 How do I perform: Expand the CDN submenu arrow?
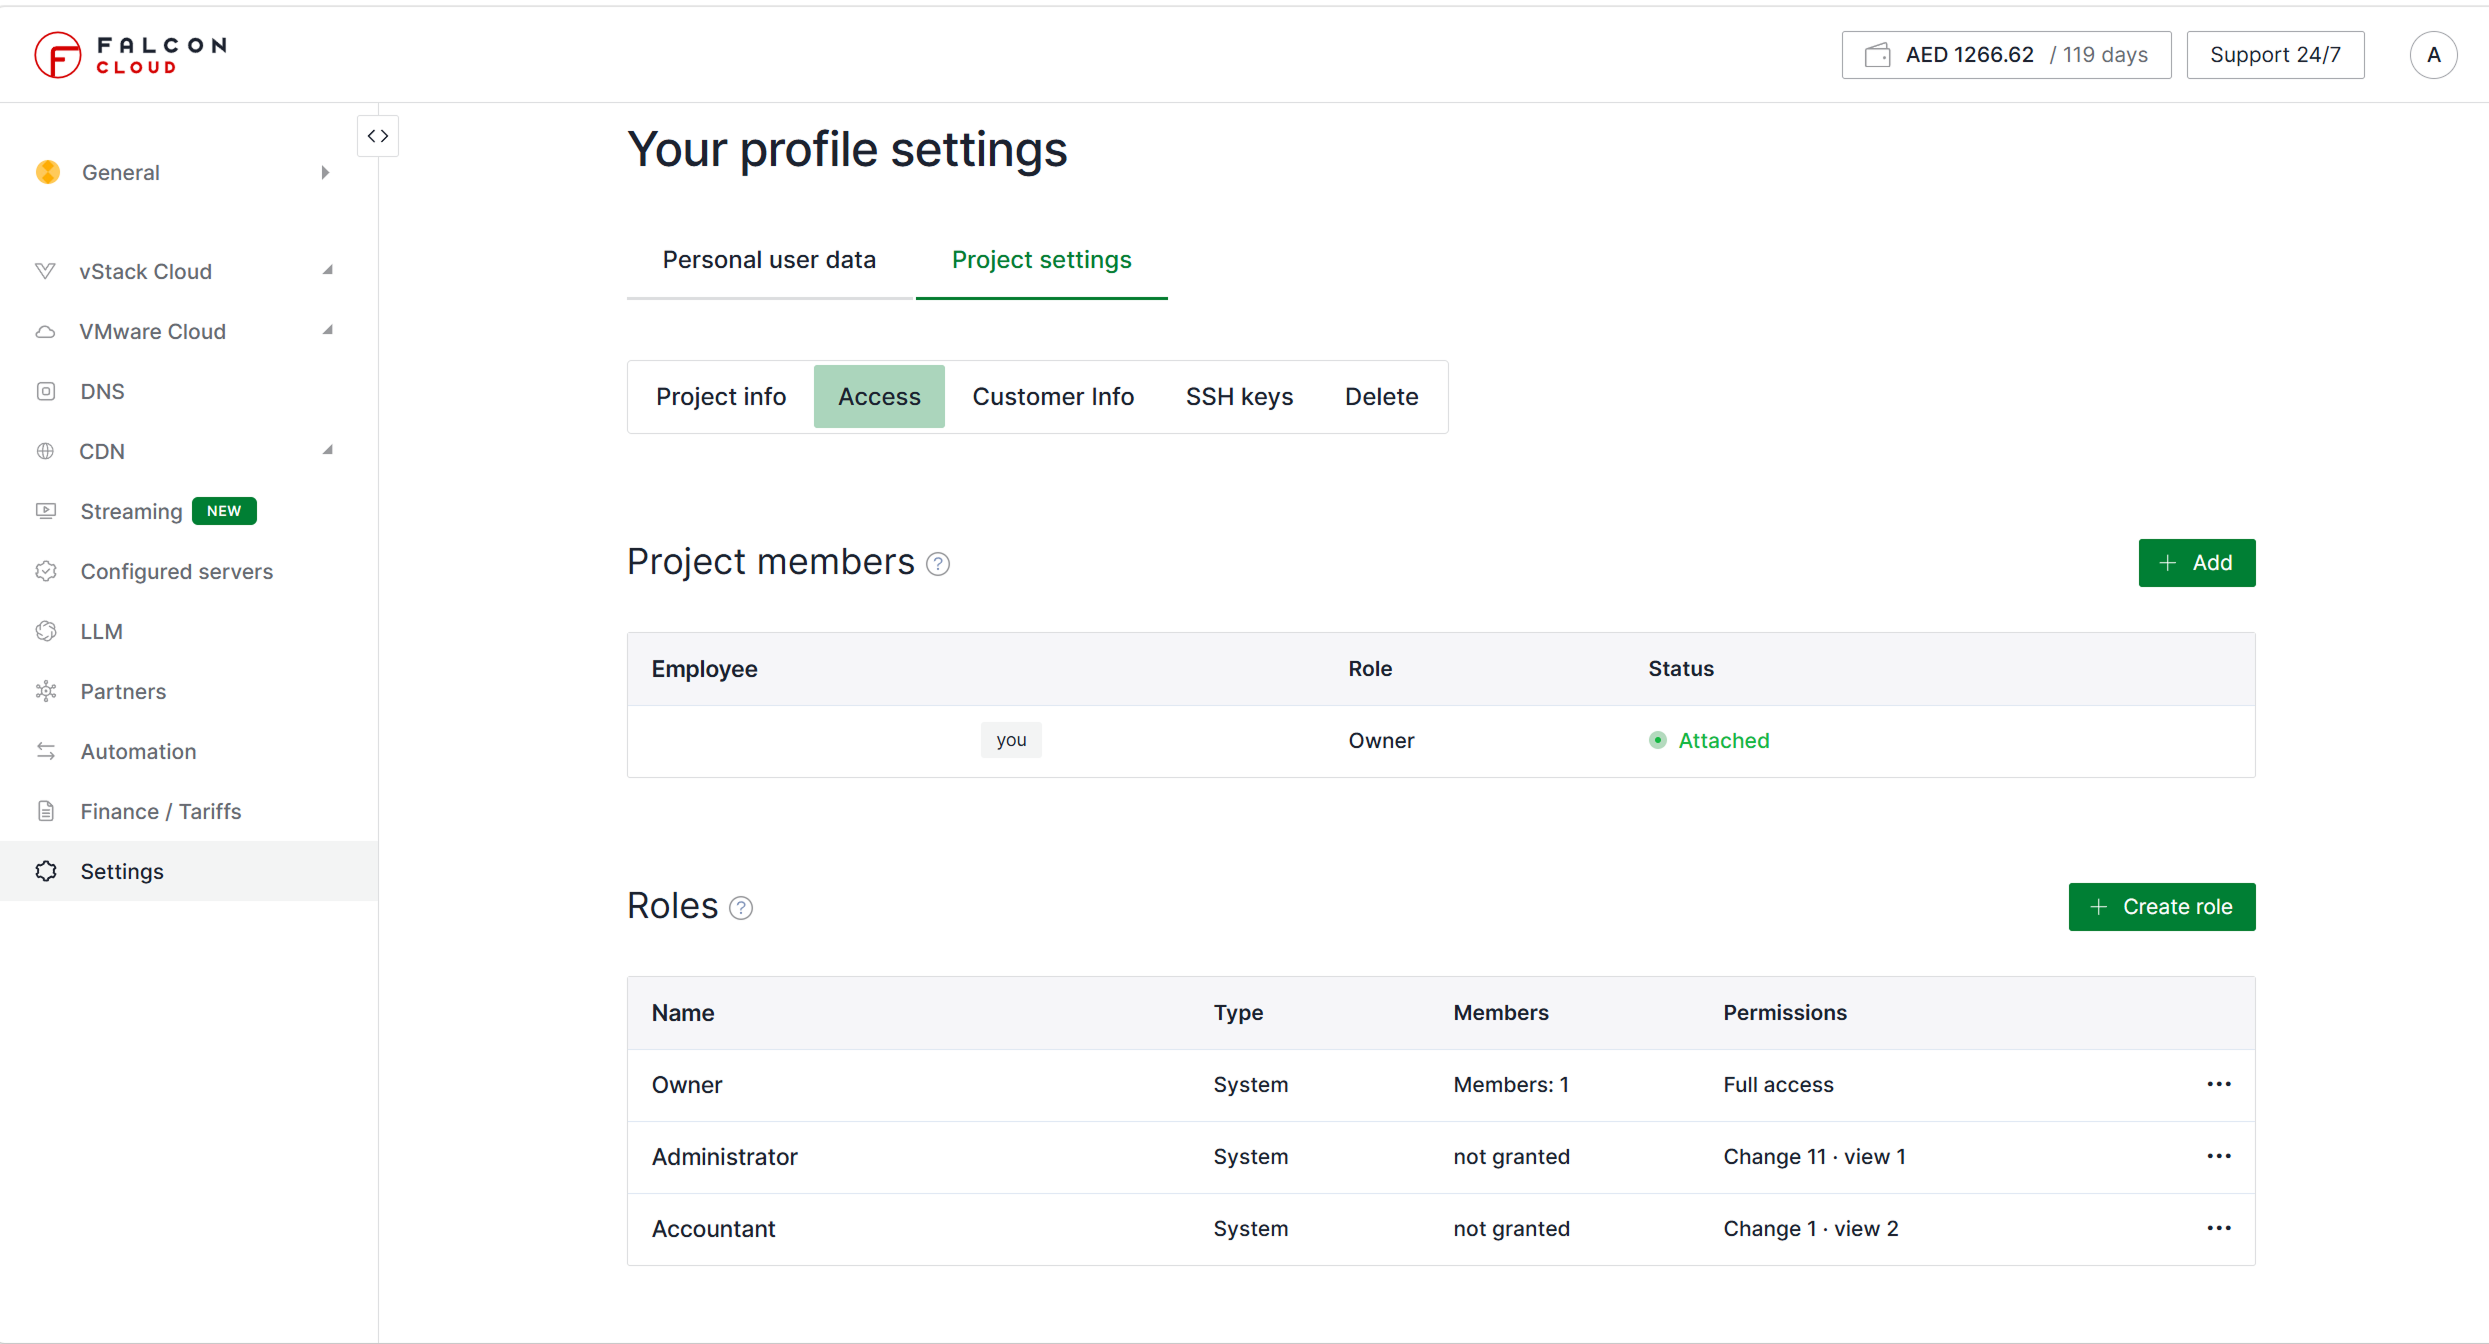point(327,450)
